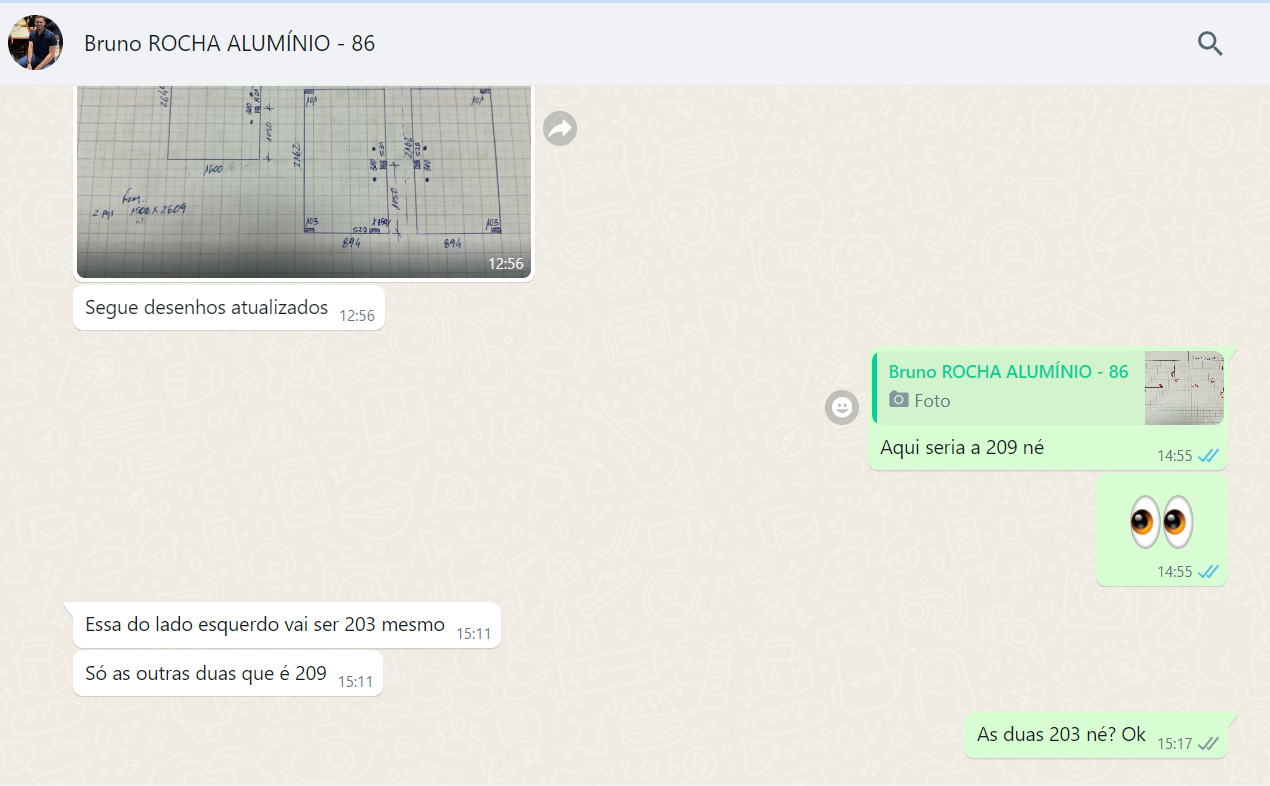The height and width of the screenshot is (786, 1270).
Task: Open contact info from the header name
Action: (229, 43)
